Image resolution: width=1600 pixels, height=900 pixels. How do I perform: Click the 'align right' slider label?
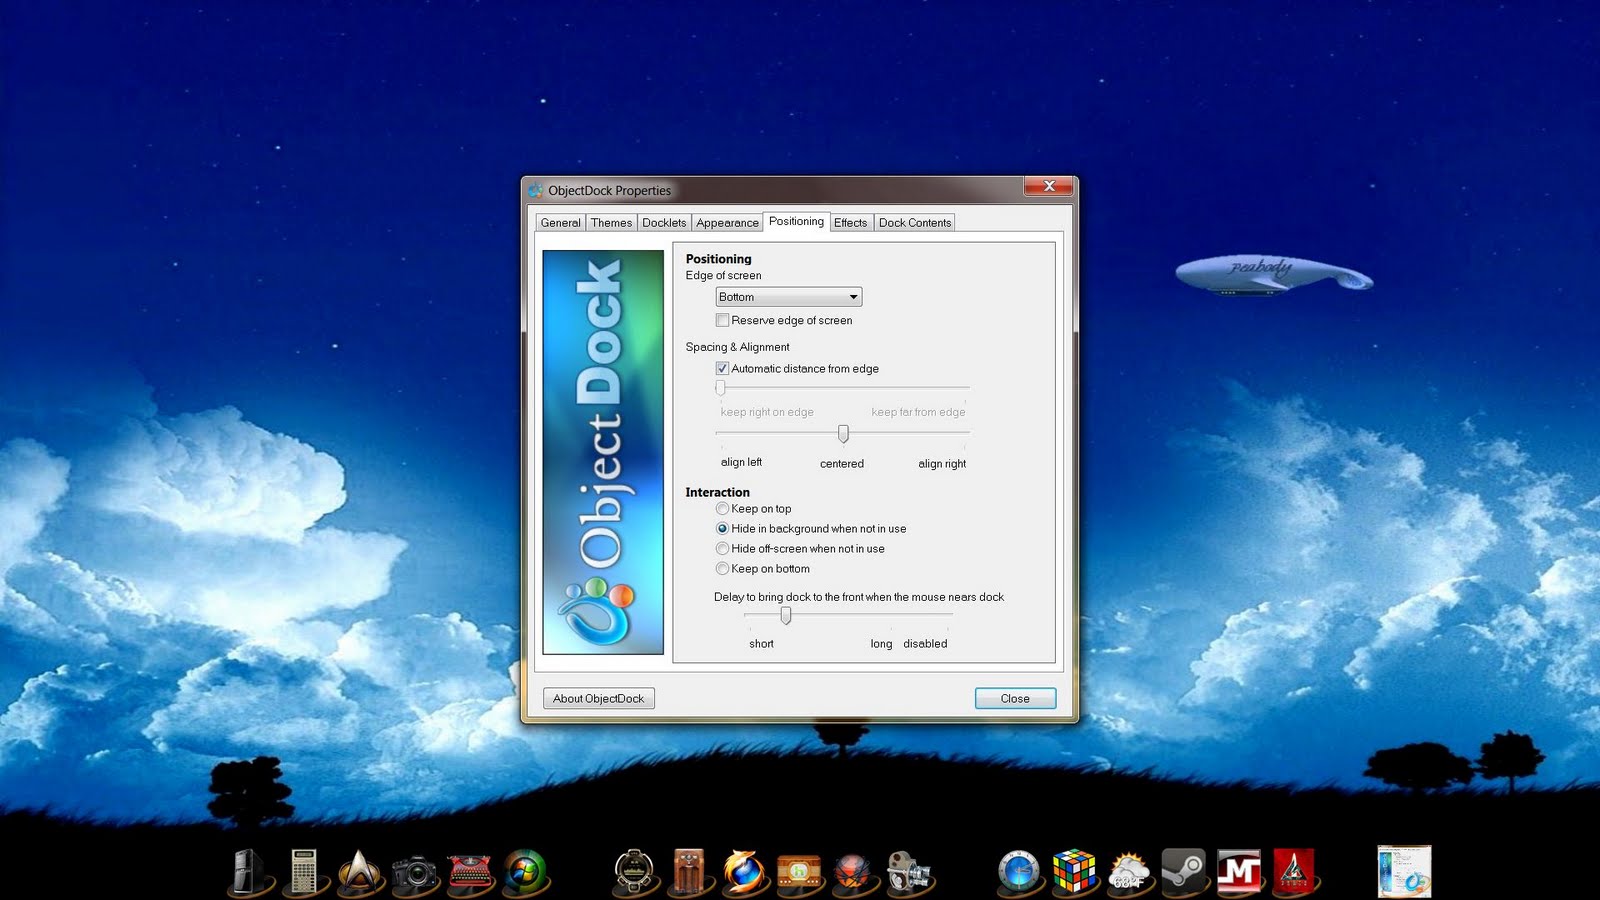click(942, 463)
